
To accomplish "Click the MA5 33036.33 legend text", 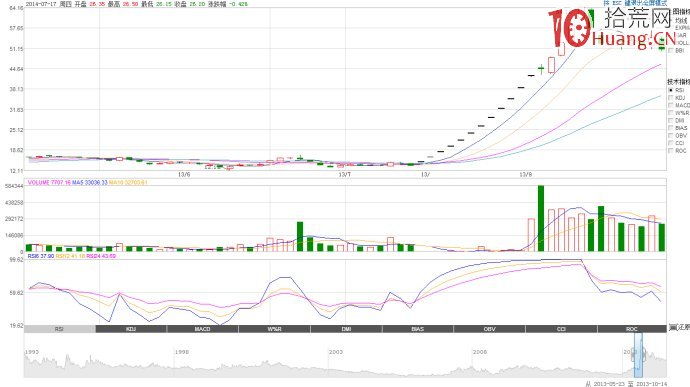I will click(90, 182).
